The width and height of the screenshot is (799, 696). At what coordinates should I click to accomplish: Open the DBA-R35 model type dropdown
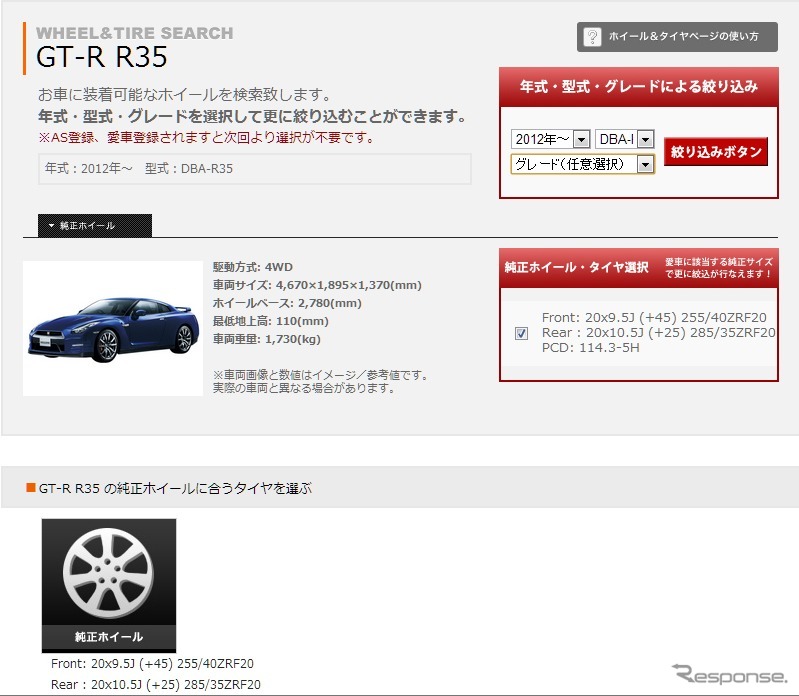pos(624,139)
